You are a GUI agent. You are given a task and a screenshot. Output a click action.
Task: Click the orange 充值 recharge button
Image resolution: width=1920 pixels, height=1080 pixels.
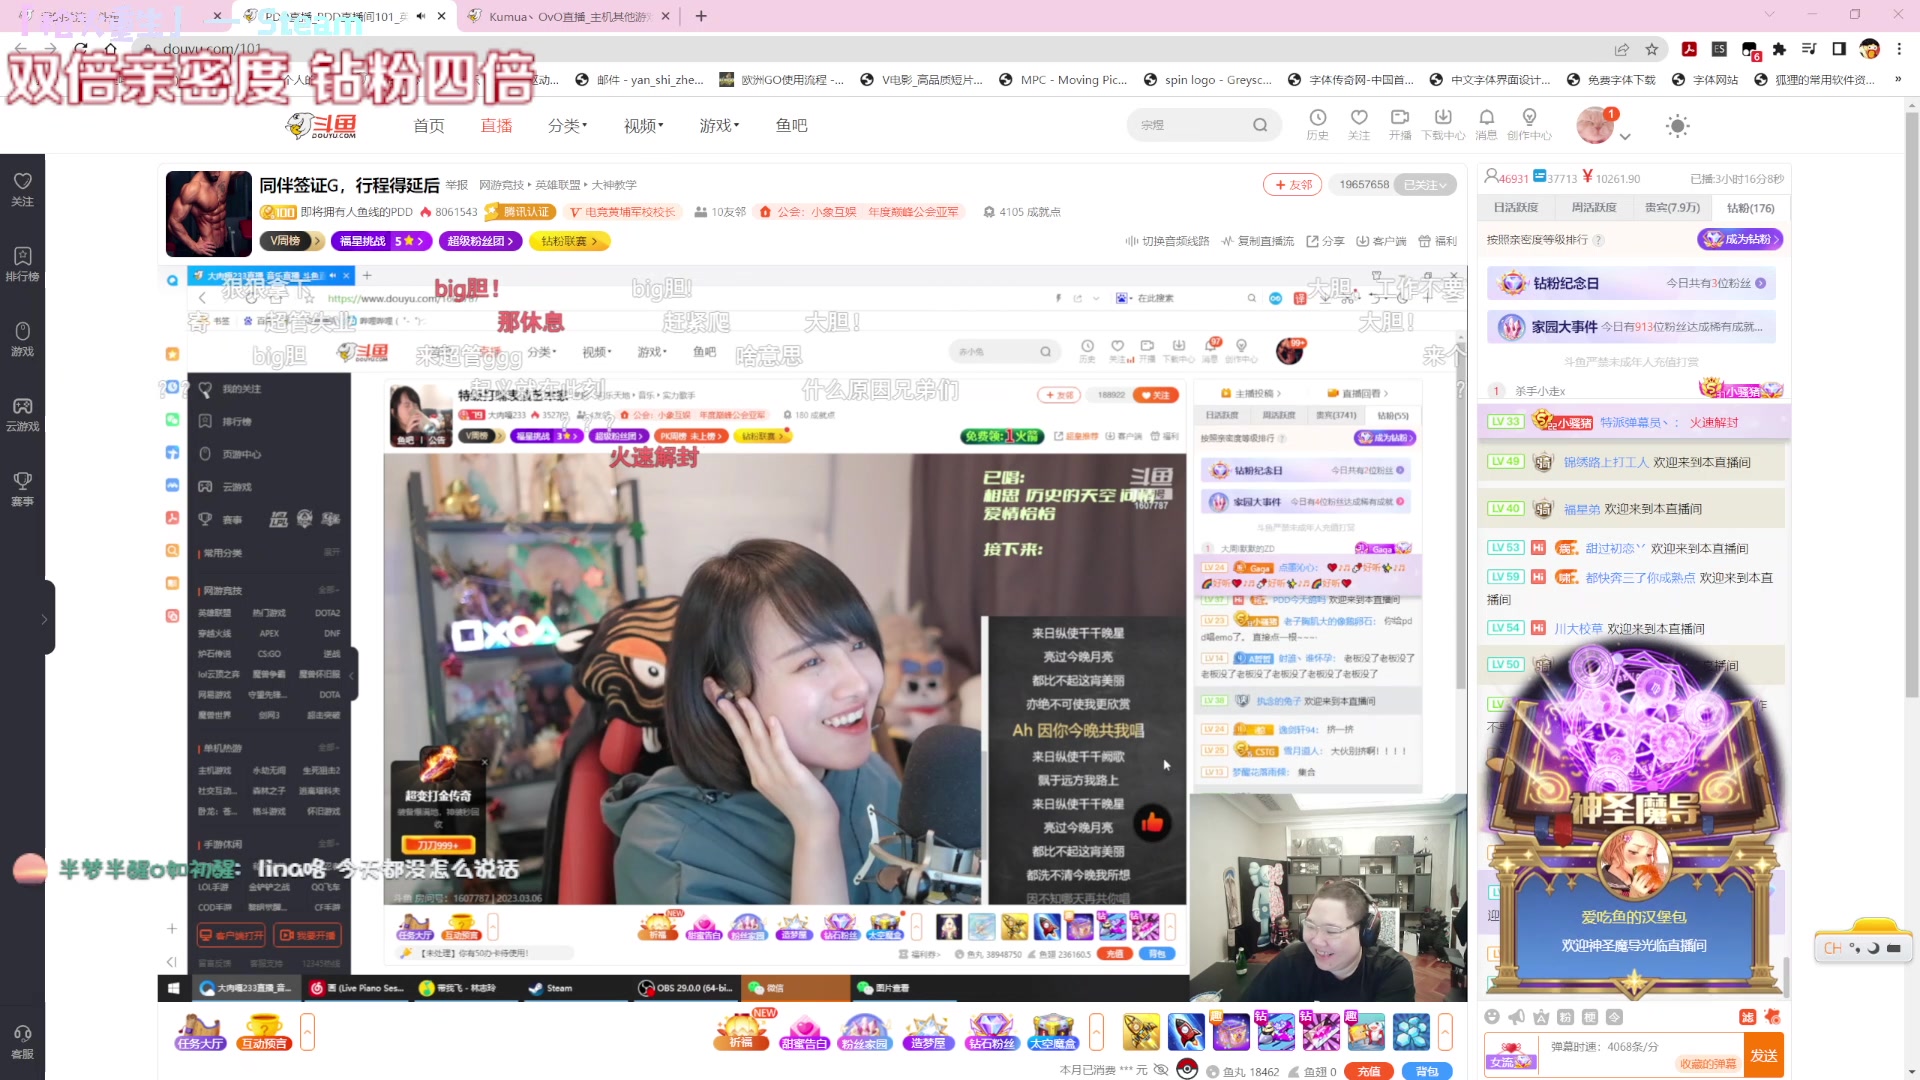pyautogui.click(x=1369, y=1070)
